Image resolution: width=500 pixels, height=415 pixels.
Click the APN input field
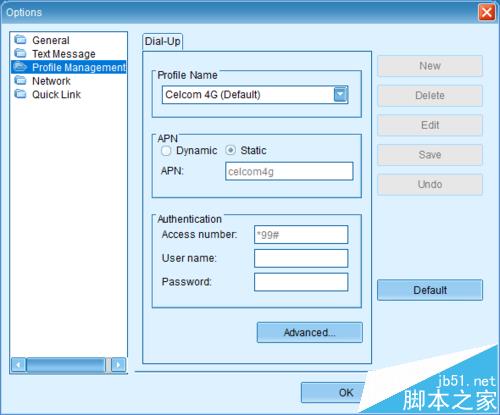(x=289, y=171)
